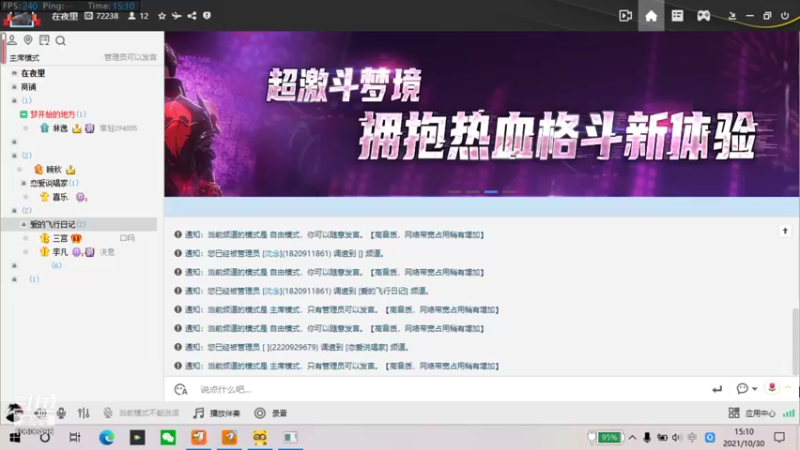Click the online user count 12

(138, 16)
